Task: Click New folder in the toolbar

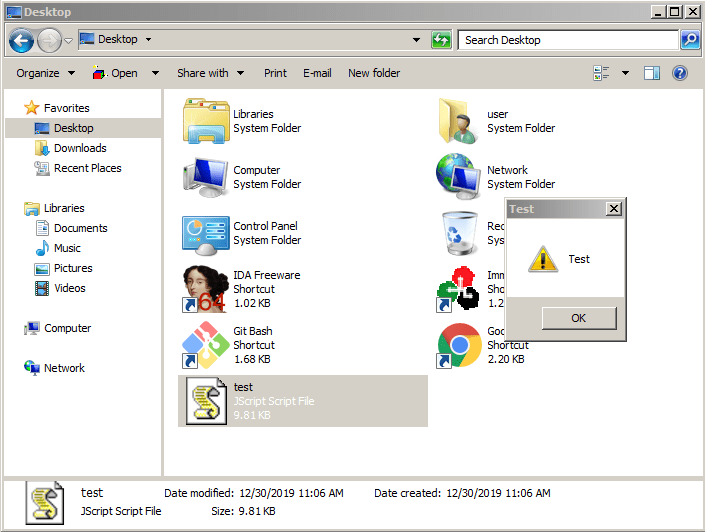Action: 374,73
